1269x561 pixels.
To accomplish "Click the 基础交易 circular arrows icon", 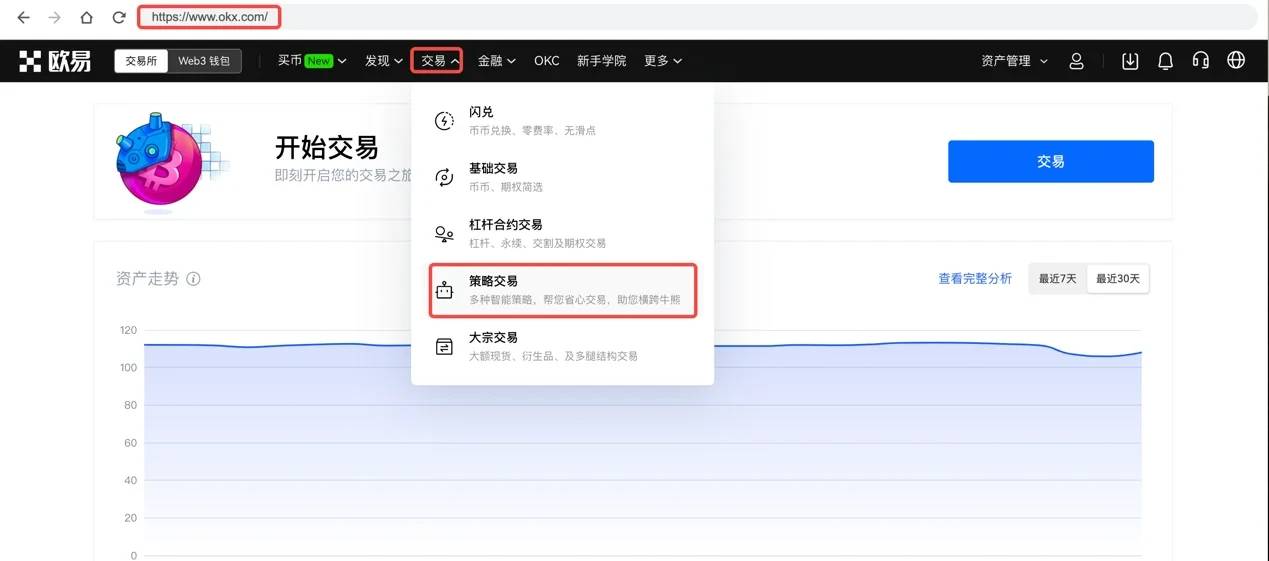I will 444,178.
